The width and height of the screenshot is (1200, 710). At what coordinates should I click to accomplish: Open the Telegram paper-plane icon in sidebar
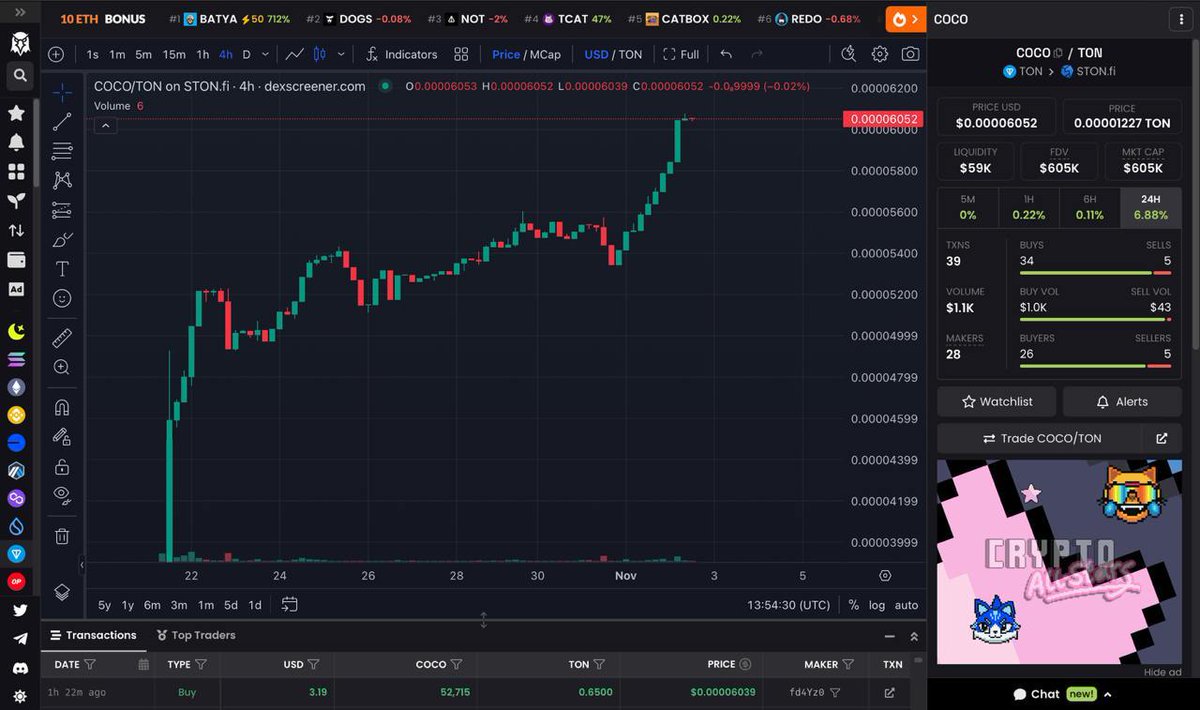point(20,638)
